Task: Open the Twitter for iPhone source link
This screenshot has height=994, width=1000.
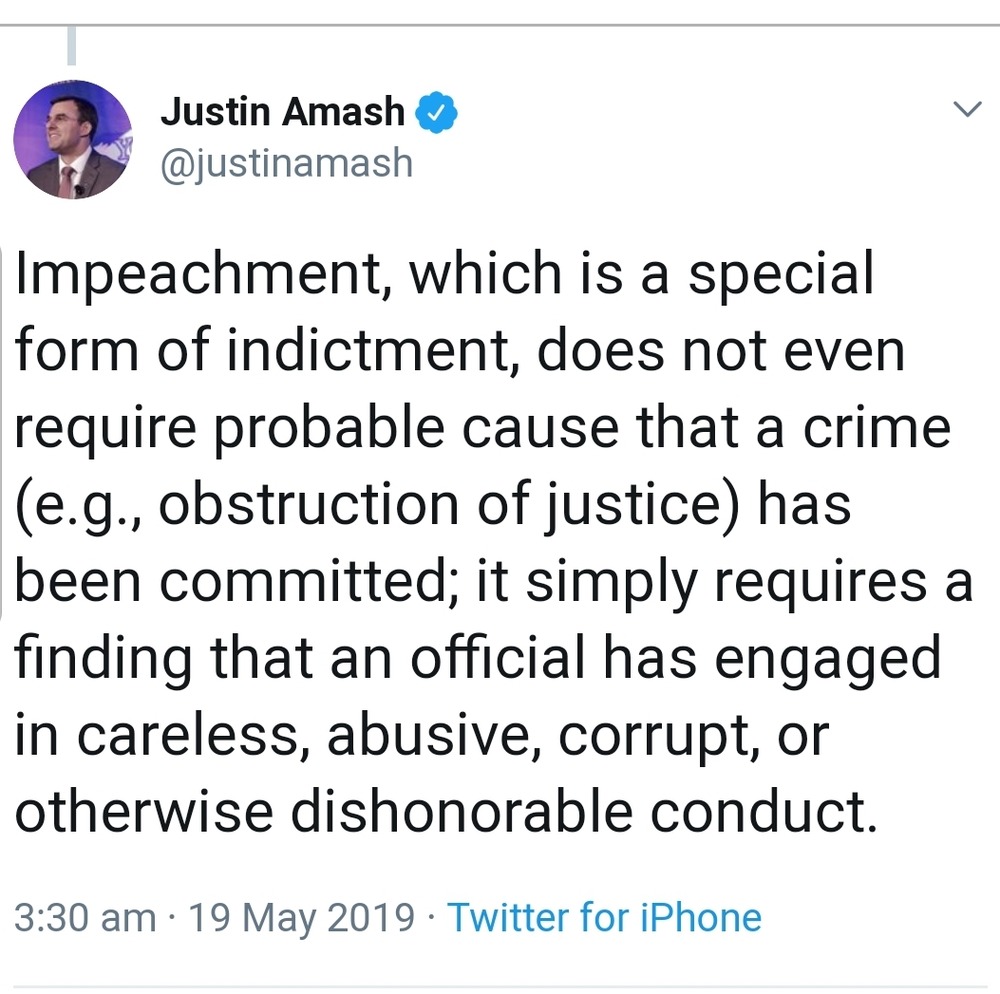Action: pos(604,917)
